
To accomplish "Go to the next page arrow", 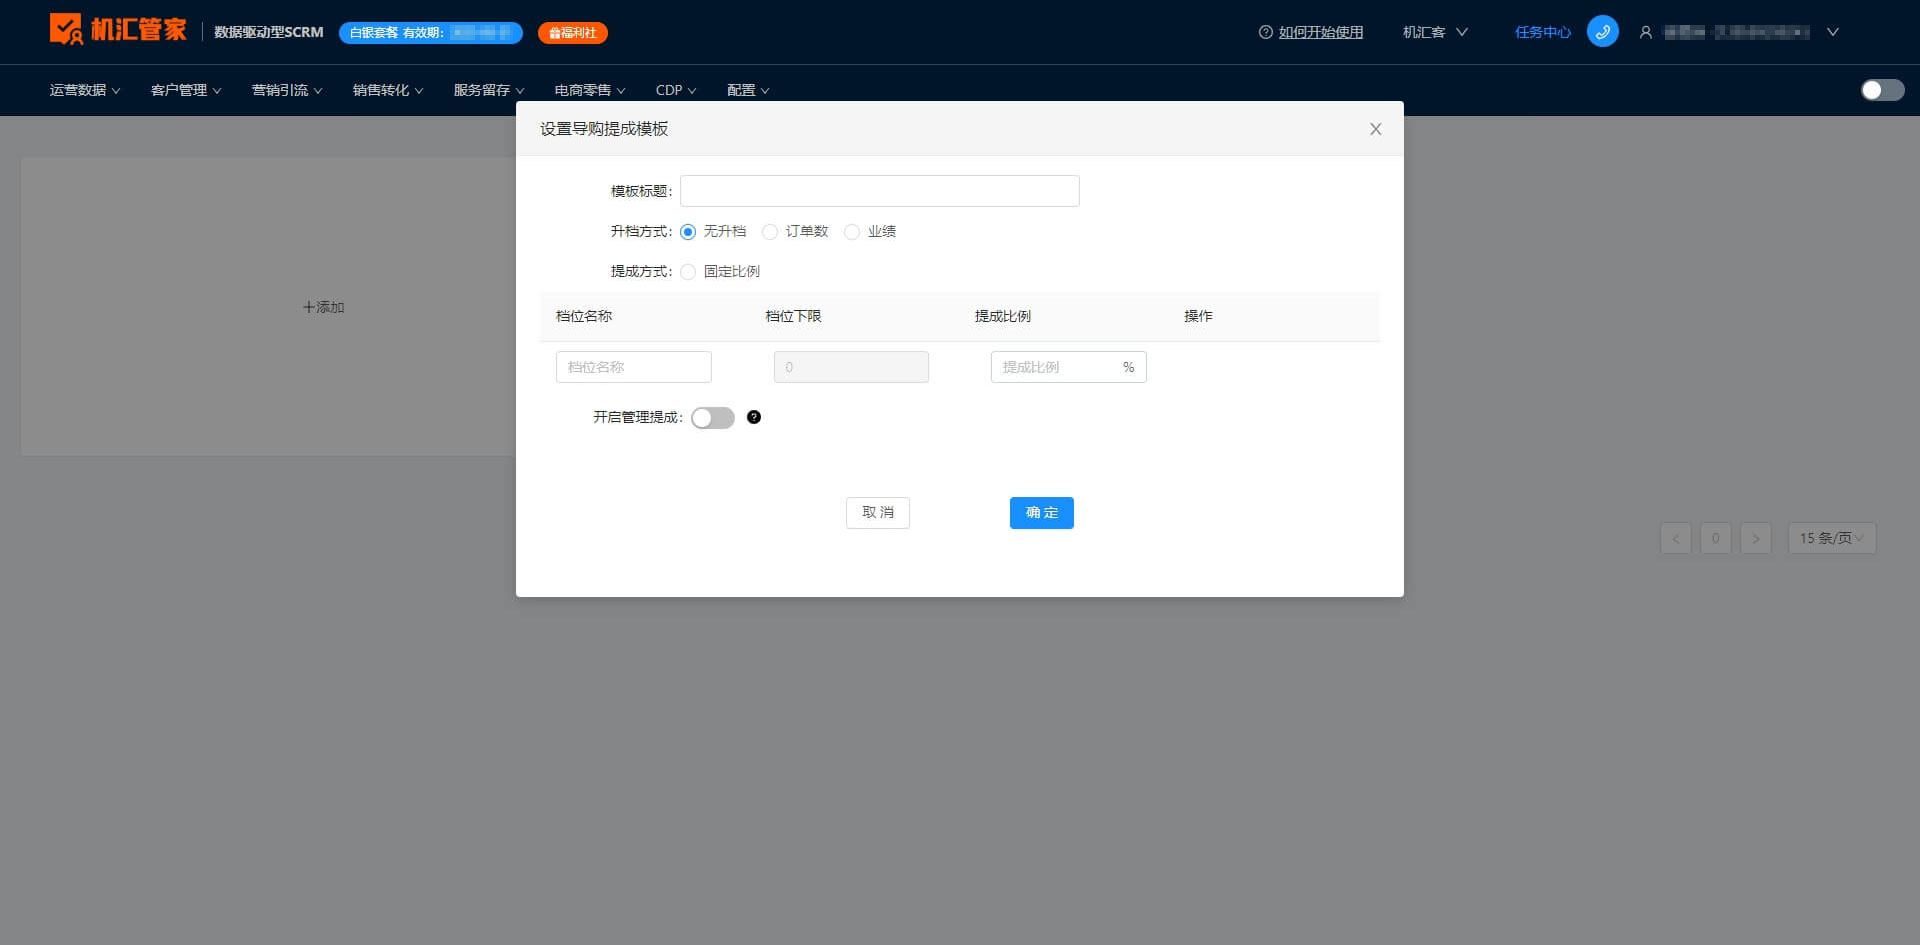I will tap(1756, 538).
